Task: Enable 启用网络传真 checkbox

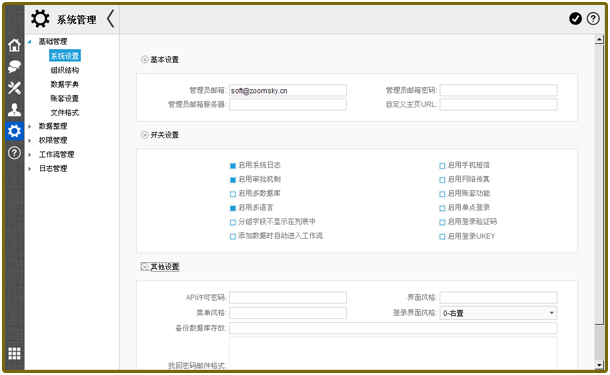Action: pos(442,180)
